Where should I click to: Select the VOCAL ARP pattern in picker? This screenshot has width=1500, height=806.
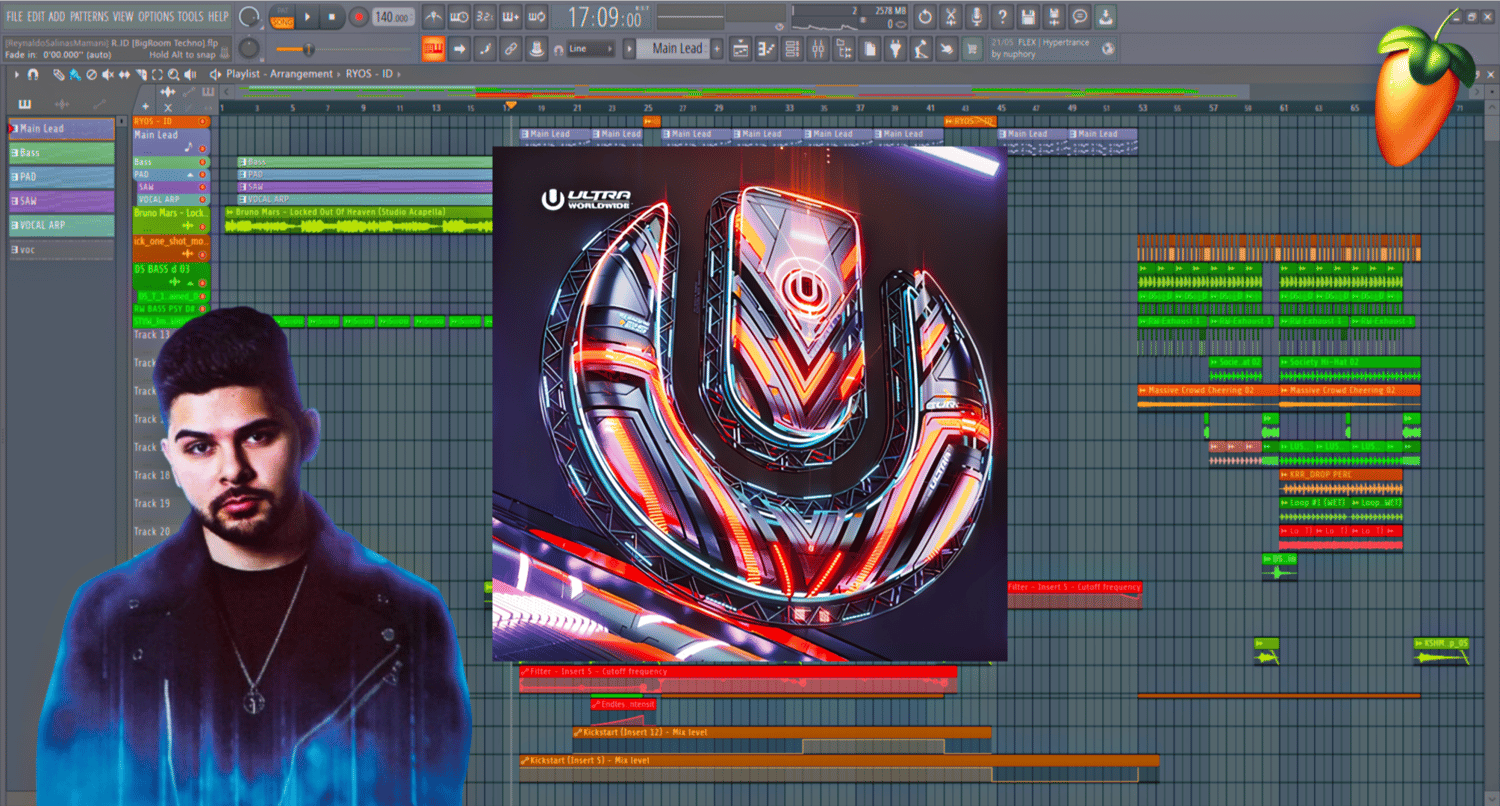(62, 225)
